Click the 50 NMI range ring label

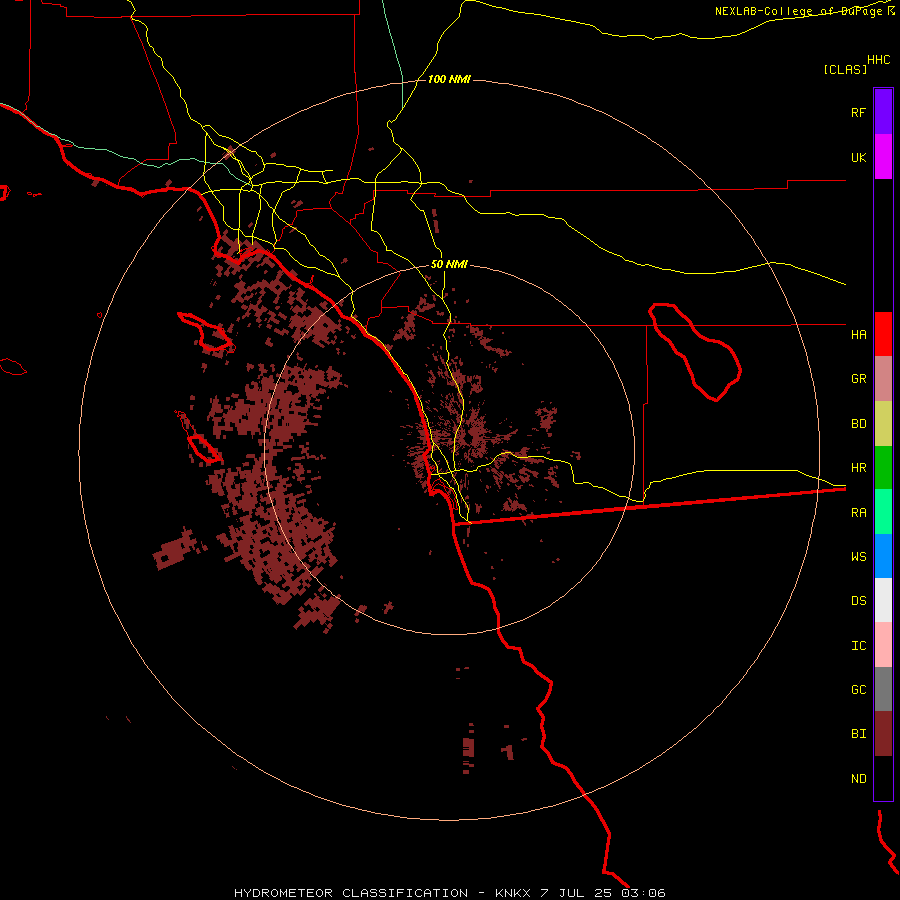449,265
